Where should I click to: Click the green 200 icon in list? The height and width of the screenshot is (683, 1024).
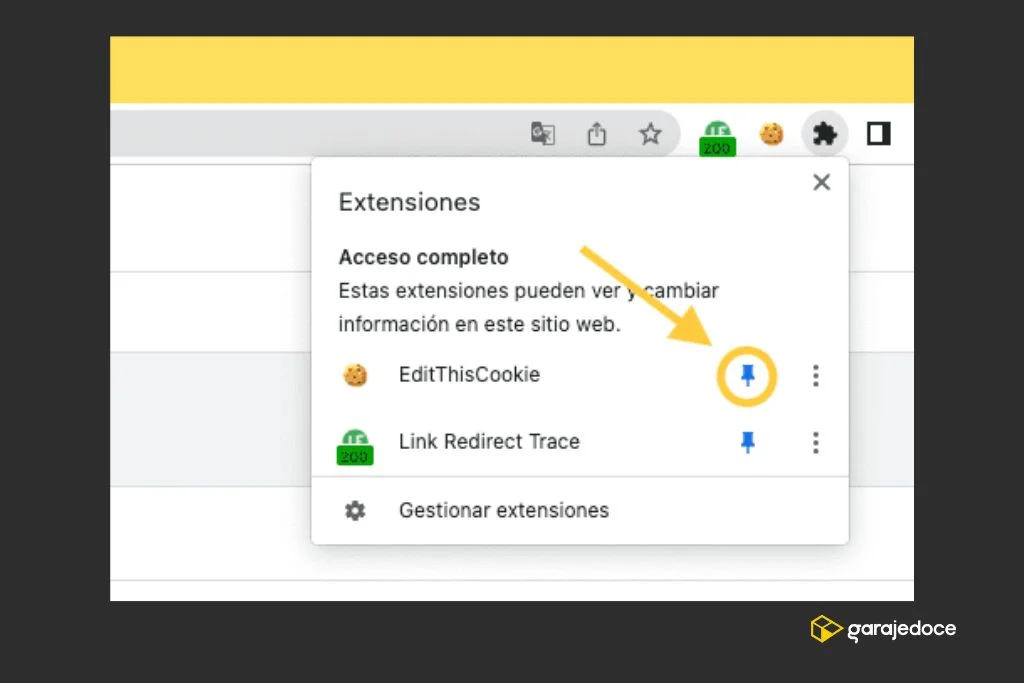pos(355,447)
